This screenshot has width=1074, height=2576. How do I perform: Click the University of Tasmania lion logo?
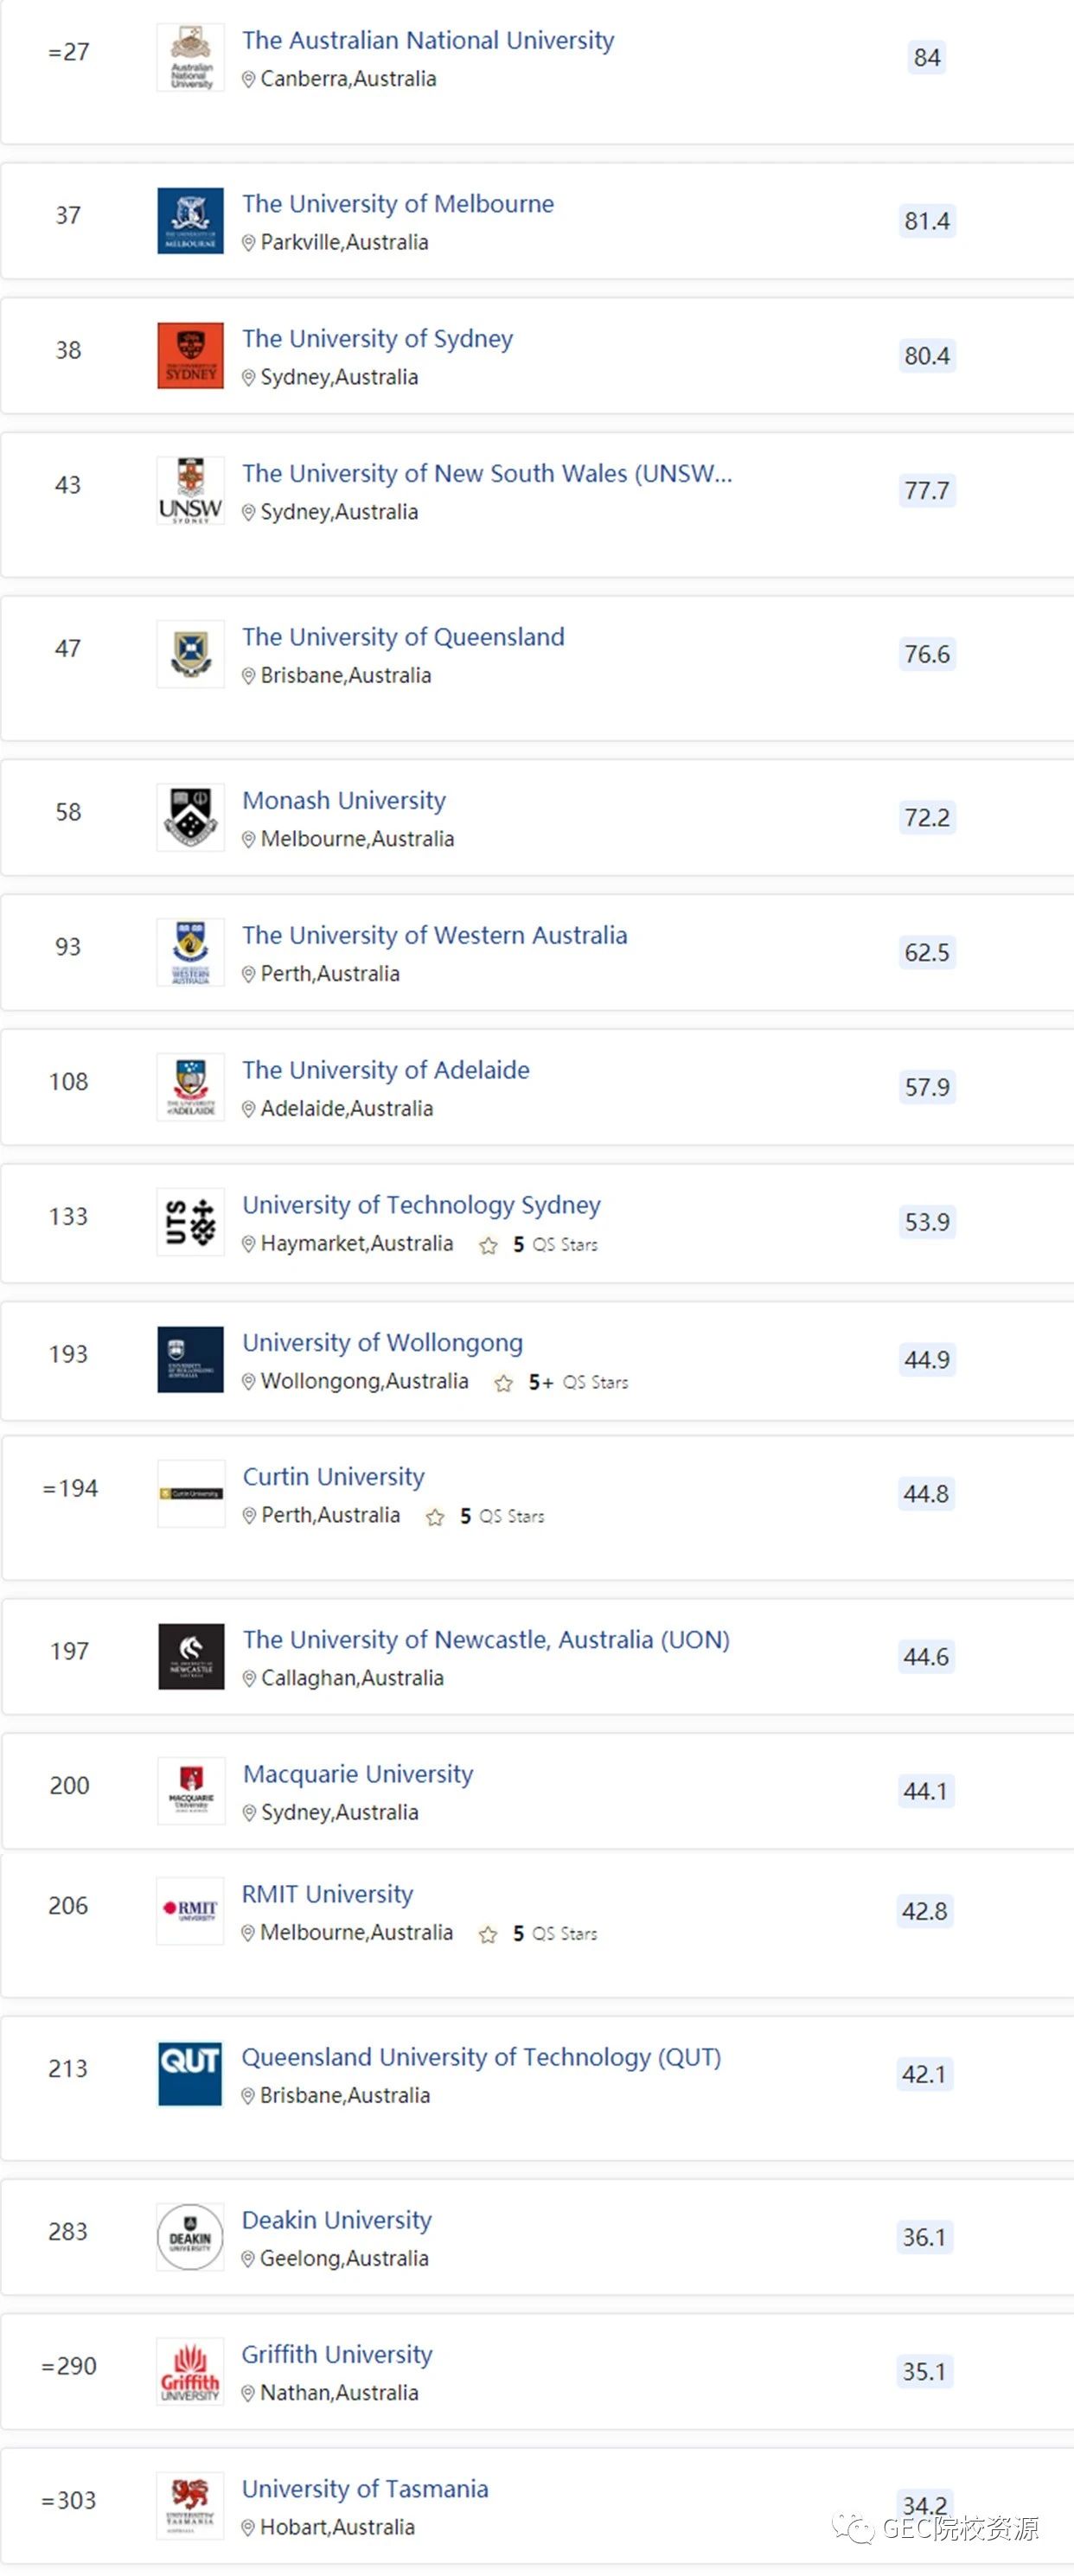[x=190, y=2505]
